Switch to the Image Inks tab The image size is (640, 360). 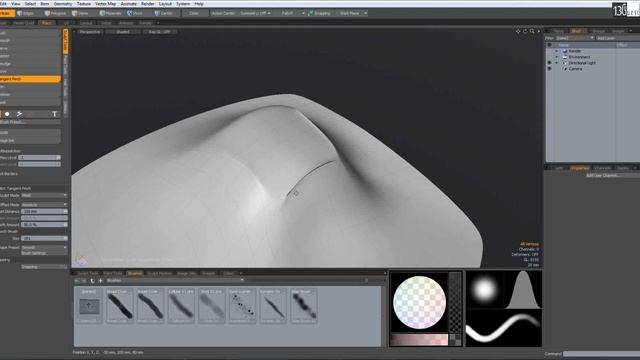187,273
